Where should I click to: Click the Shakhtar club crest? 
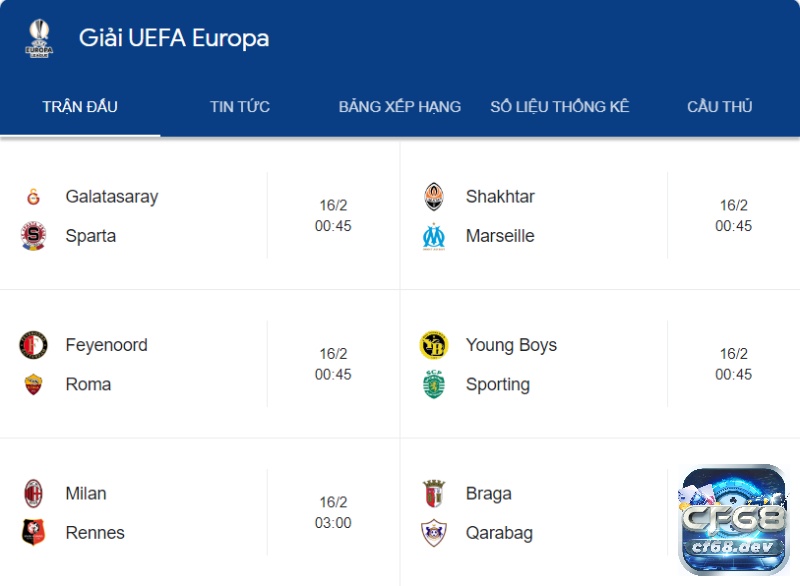coord(434,197)
